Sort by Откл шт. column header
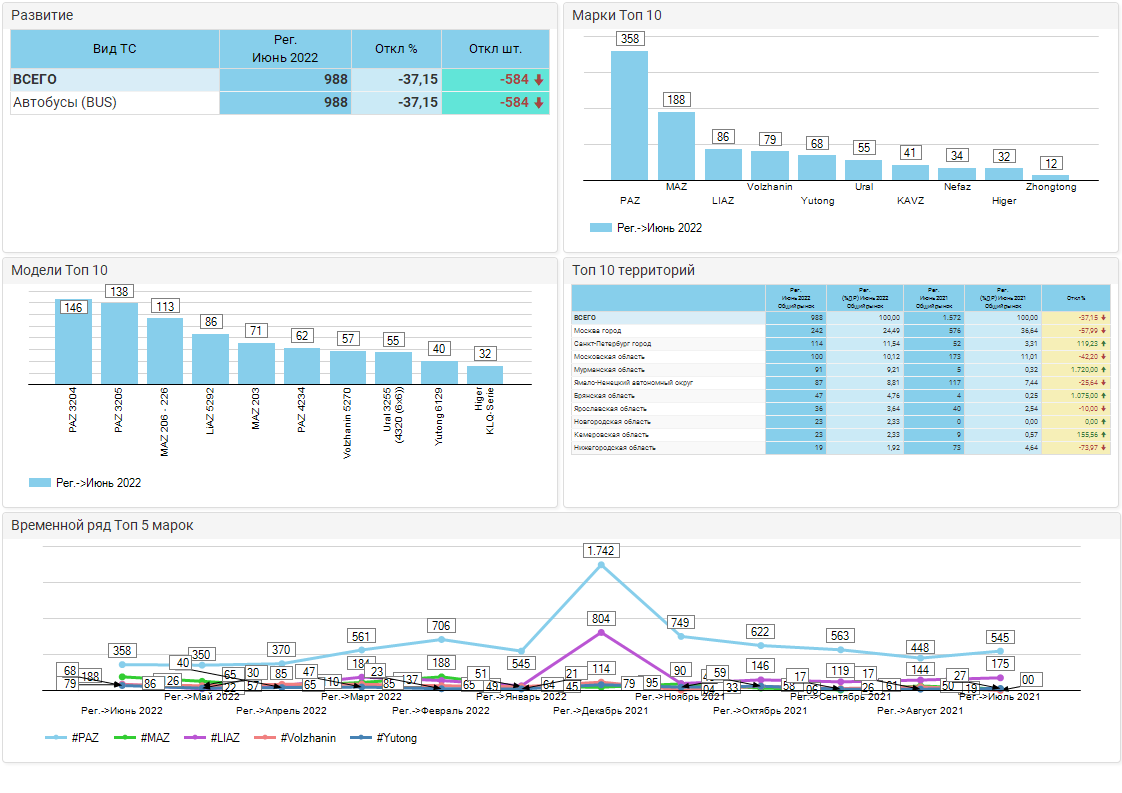 (x=495, y=49)
